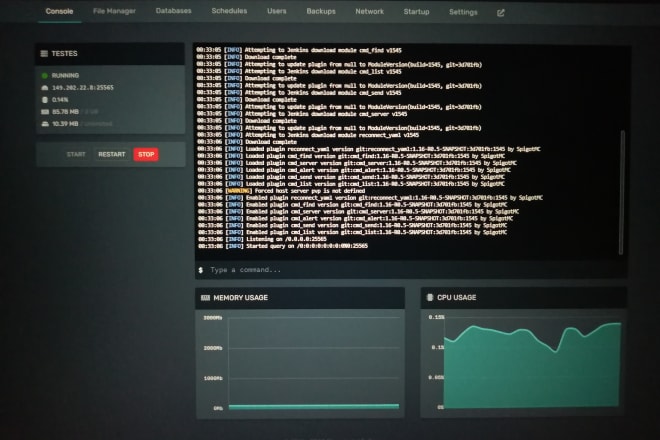Click the CPU USAGE title
The width and height of the screenshot is (660, 440).
point(457,297)
